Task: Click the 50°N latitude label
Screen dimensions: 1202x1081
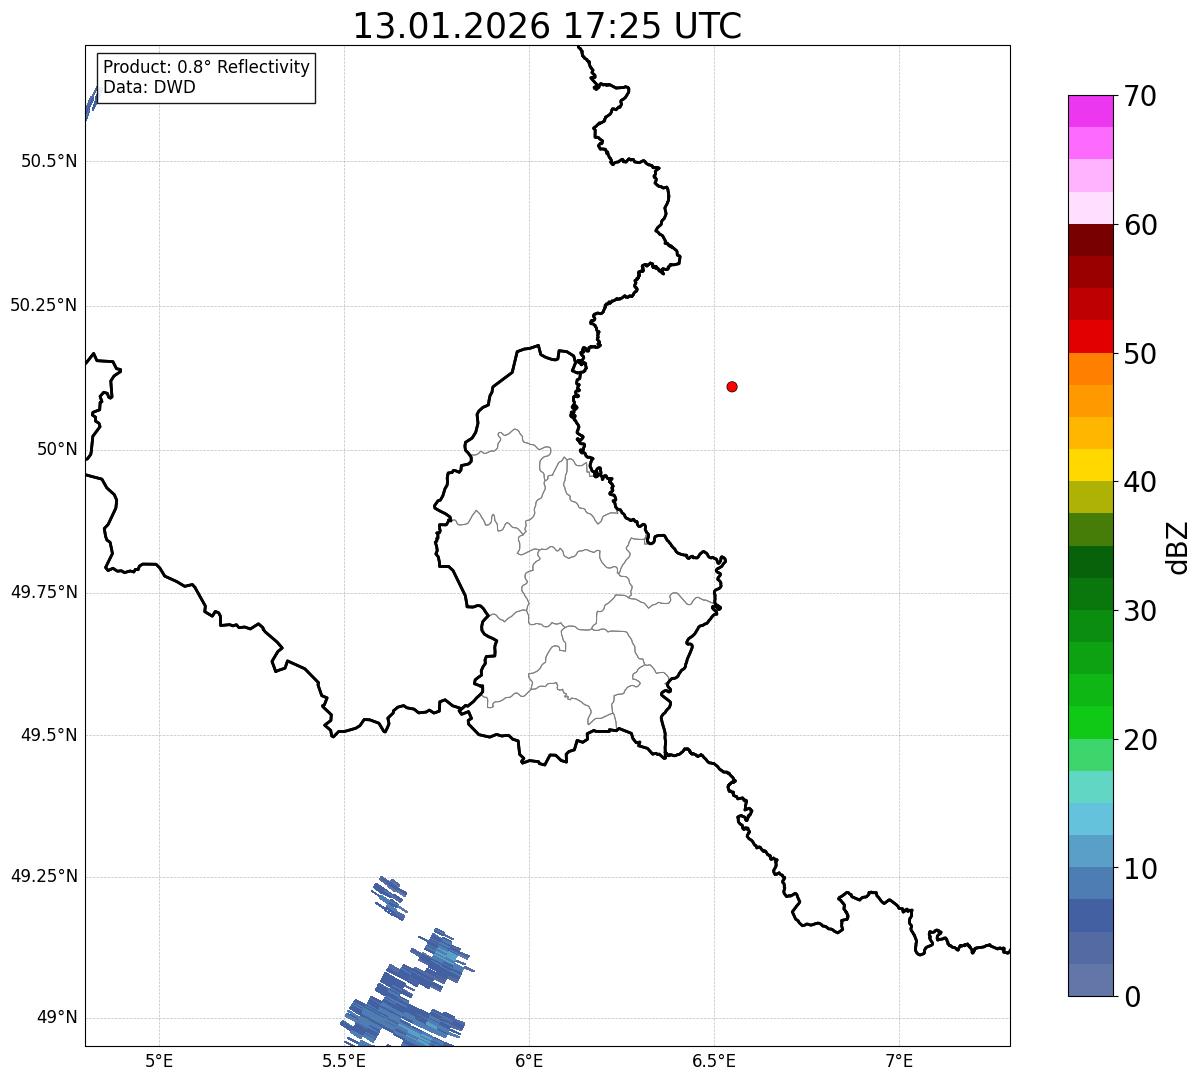Action: point(57,449)
